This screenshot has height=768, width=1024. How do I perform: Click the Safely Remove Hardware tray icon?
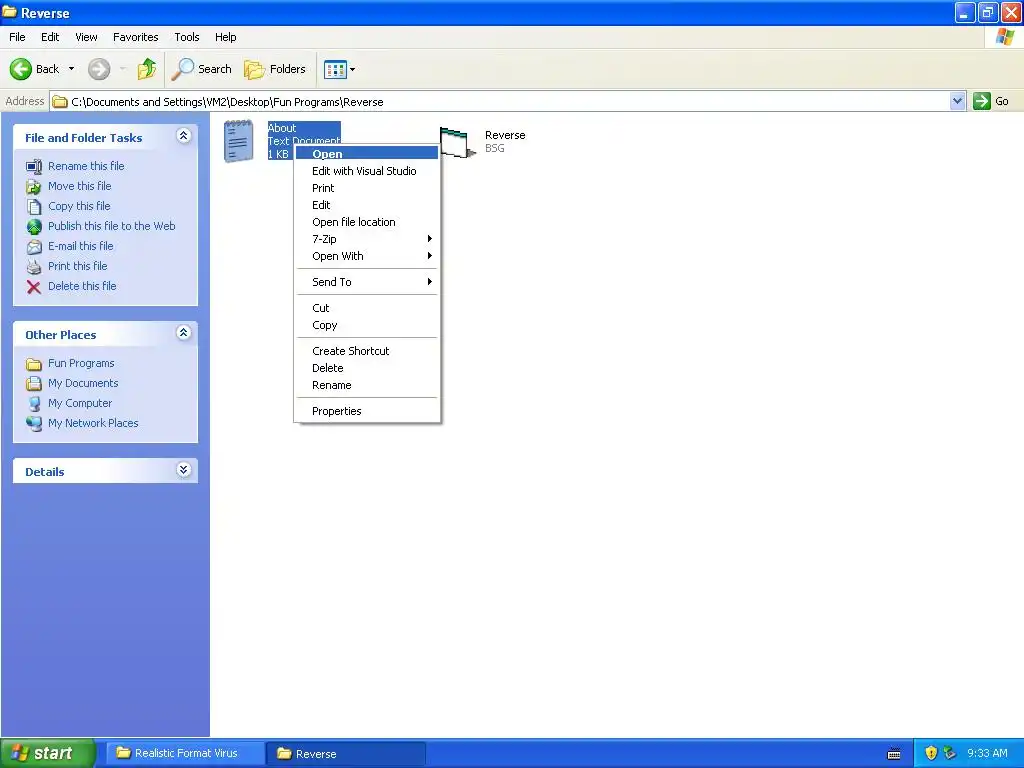point(949,753)
